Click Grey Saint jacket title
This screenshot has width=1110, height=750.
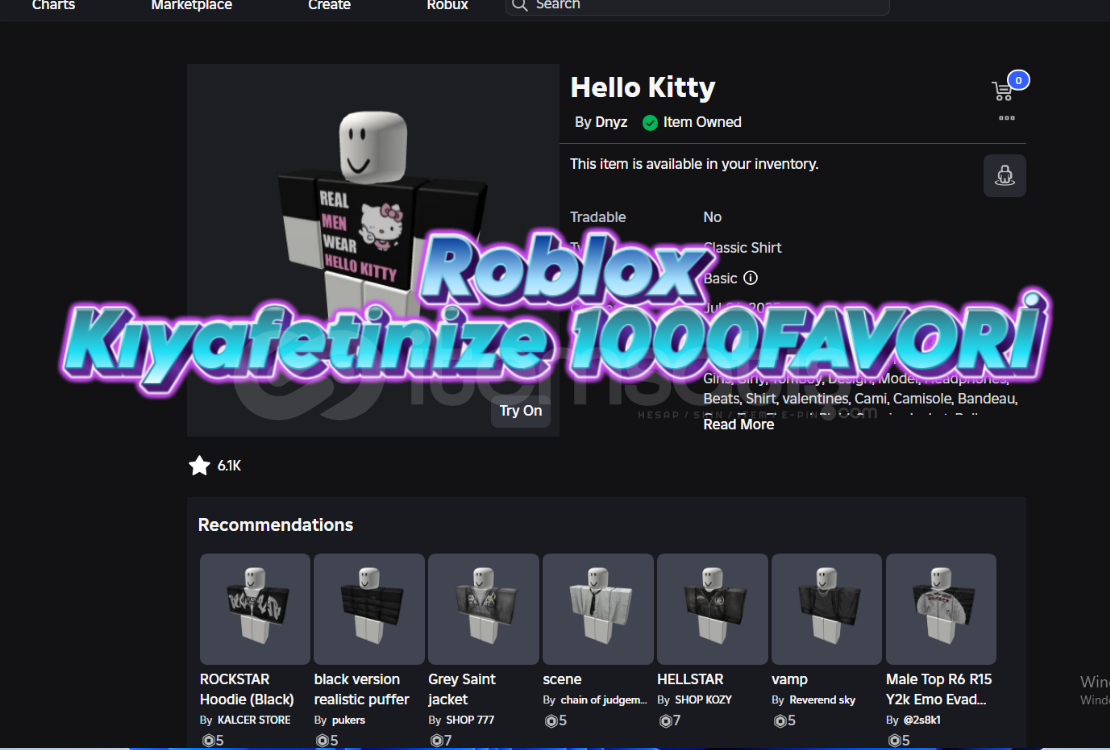(x=462, y=689)
